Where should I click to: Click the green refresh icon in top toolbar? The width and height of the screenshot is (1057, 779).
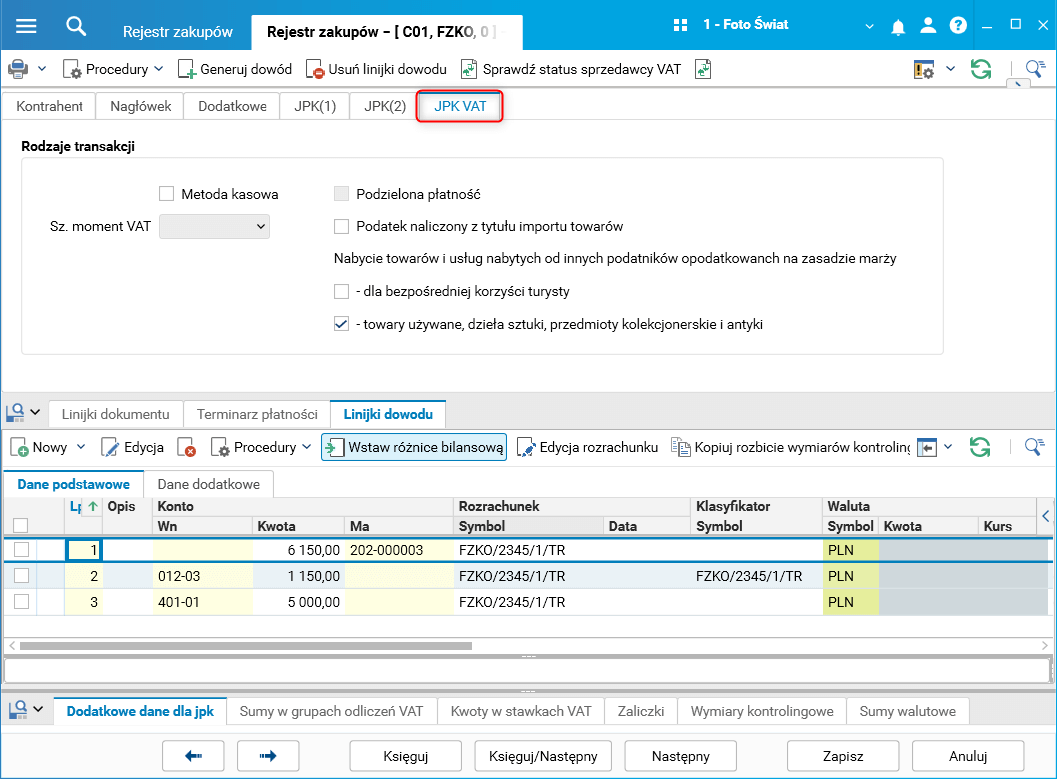(x=981, y=69)
